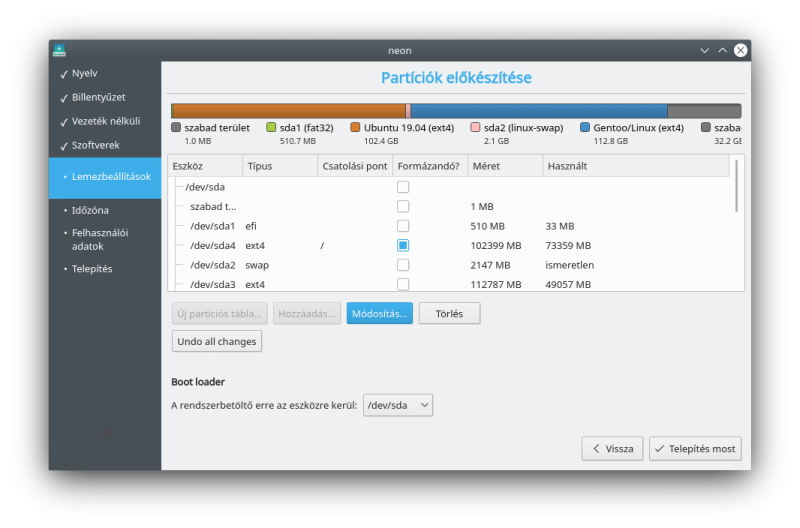Start install with Telepítés most

[x=695, y=448]
